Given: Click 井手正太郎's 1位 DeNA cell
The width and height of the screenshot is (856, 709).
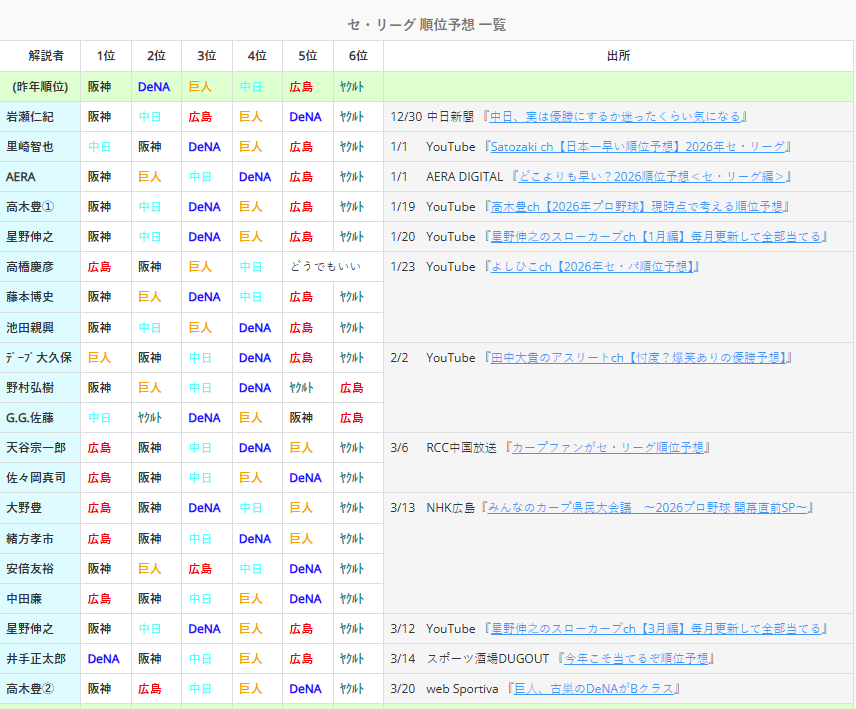Looking at the screenshot, I should (104, 659).
